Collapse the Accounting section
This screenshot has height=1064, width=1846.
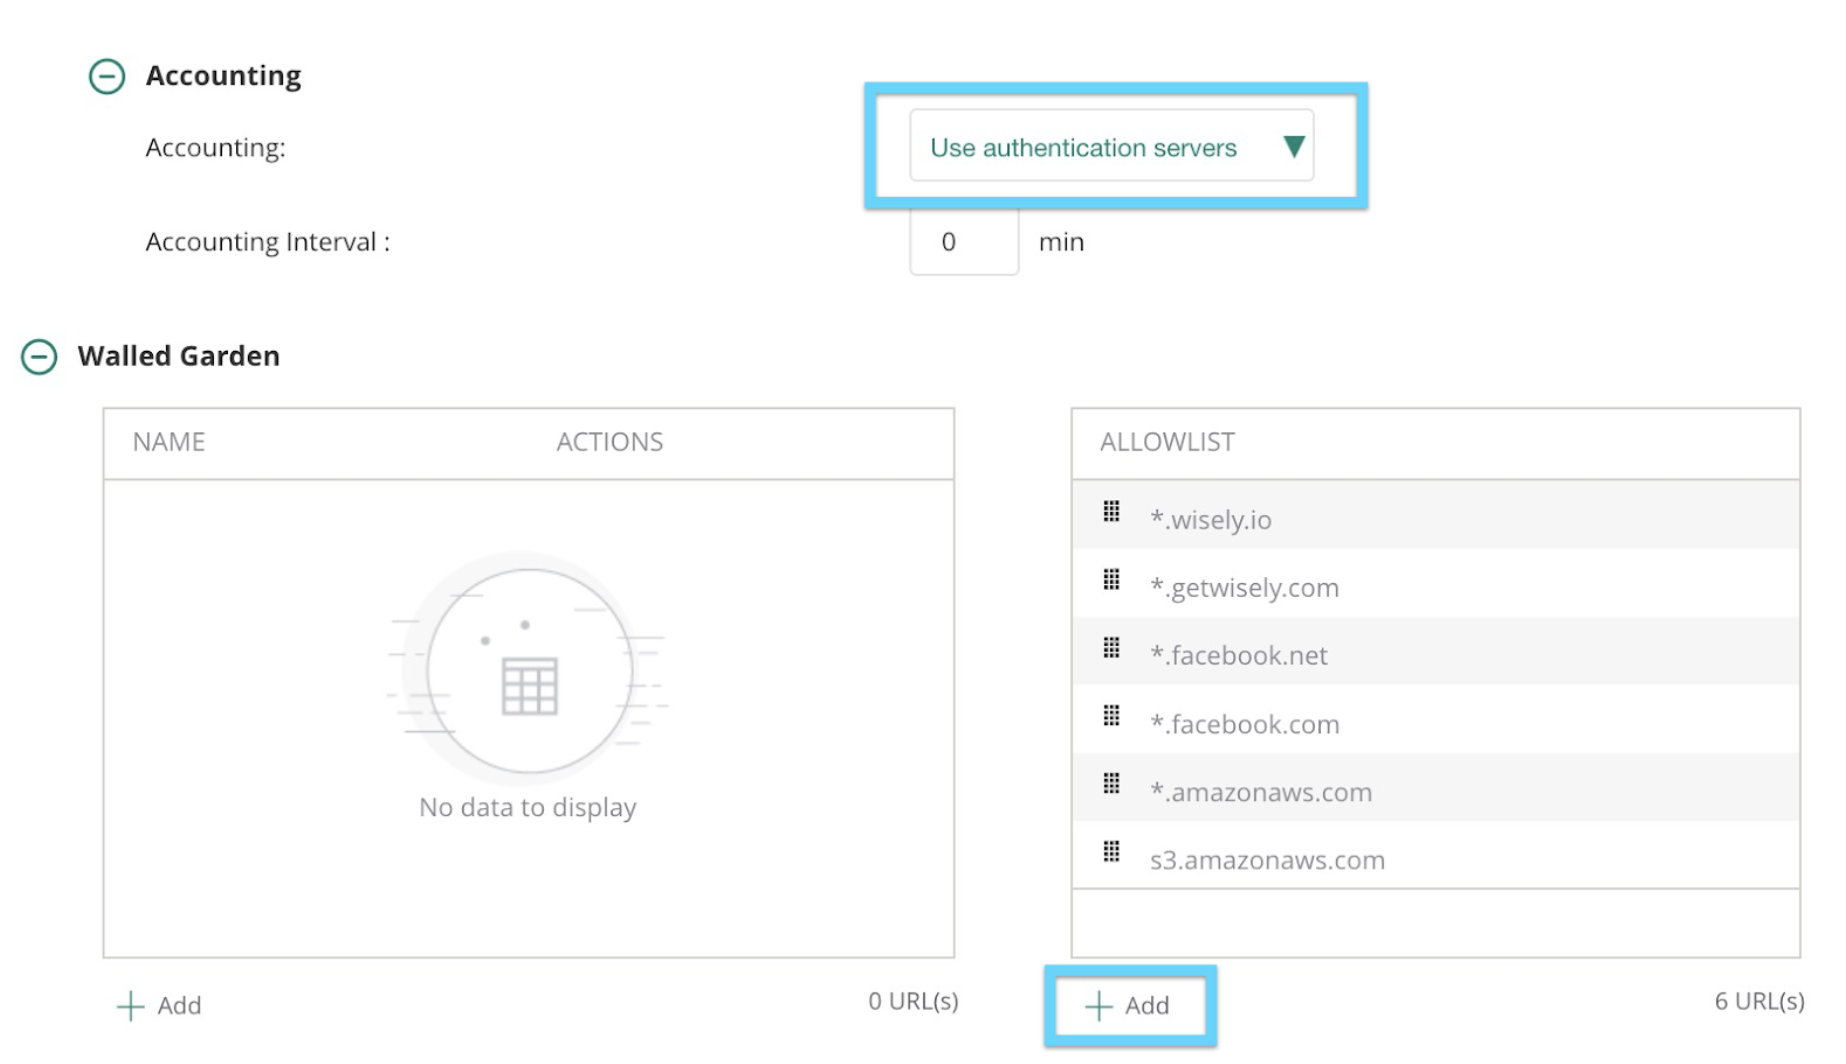point(107,76)
